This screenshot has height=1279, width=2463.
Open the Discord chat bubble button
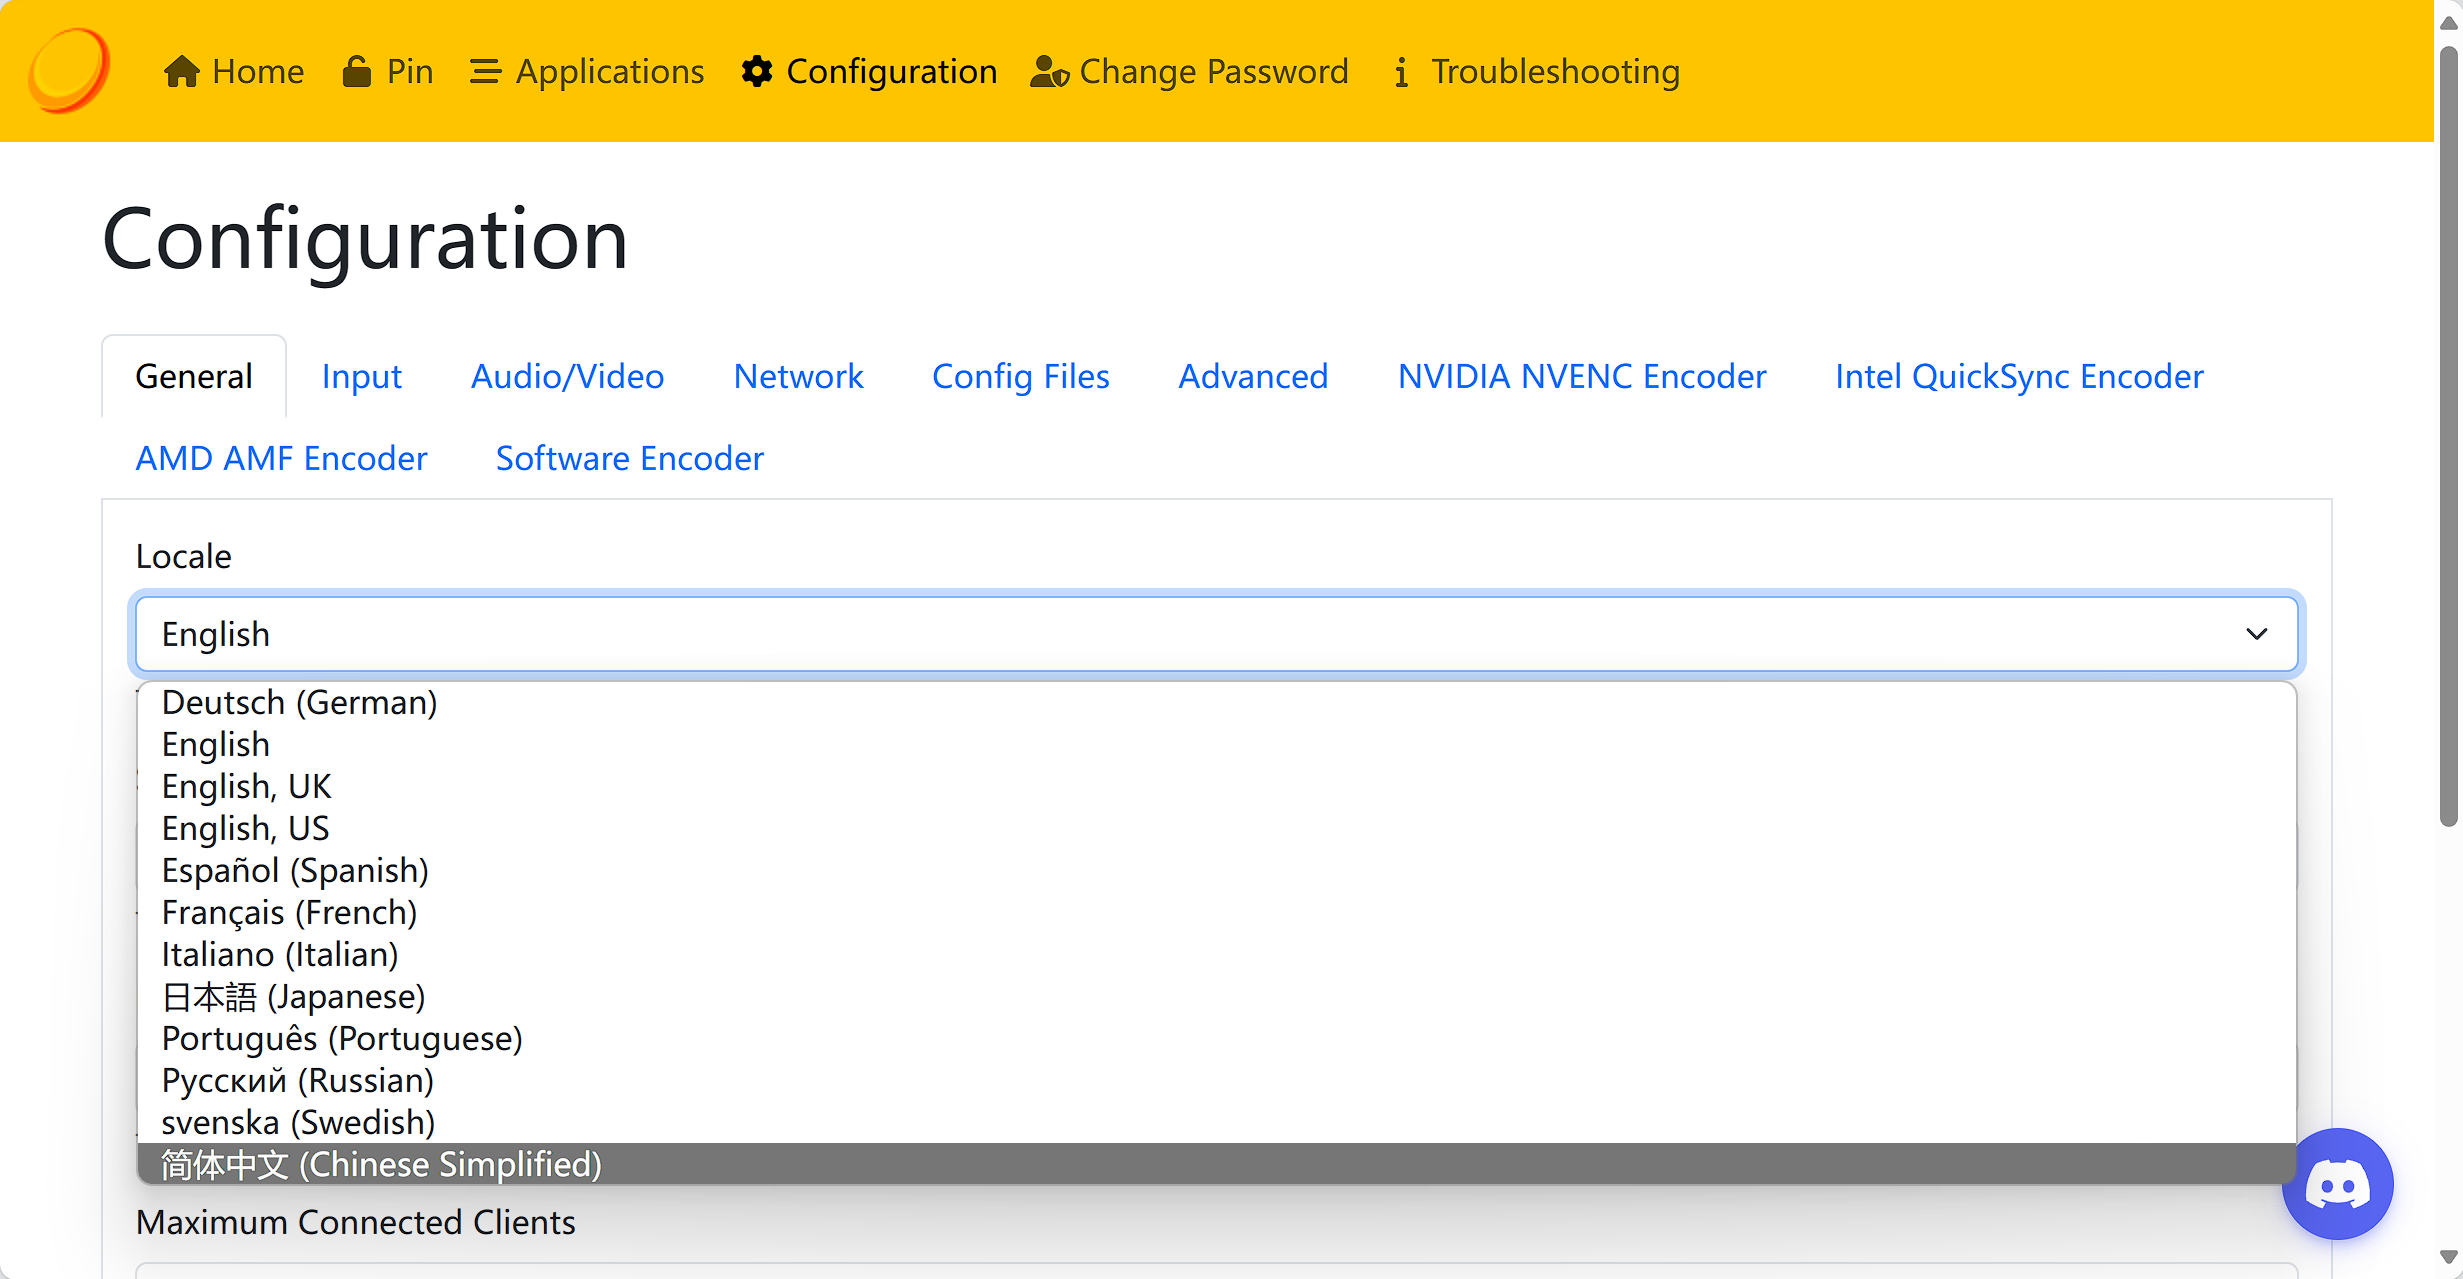[2337, 1184]
